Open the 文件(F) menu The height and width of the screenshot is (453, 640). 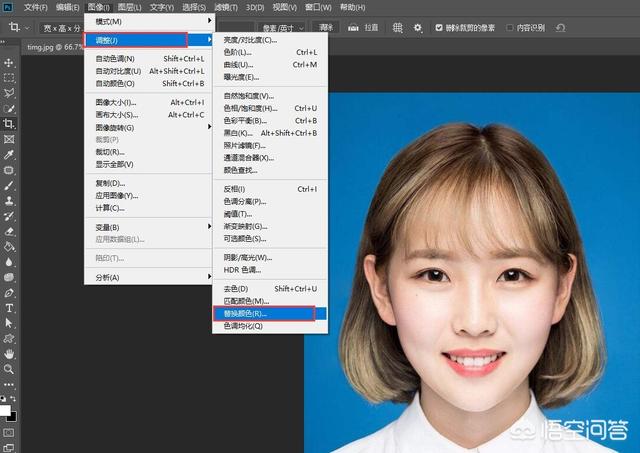pyautogui.click(x=36, y=7)
